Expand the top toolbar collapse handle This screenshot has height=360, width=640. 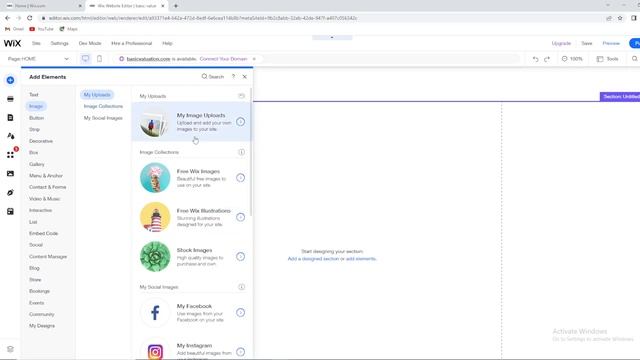pyautogui.click(x=332, y=38)
